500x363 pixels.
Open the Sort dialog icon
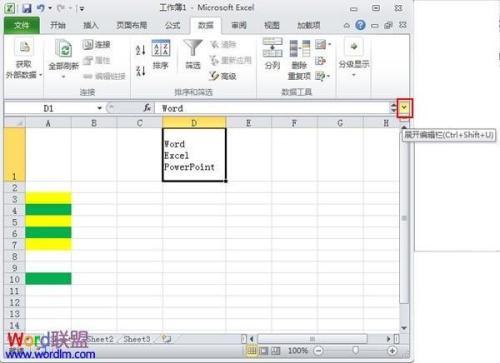[161, 54]
